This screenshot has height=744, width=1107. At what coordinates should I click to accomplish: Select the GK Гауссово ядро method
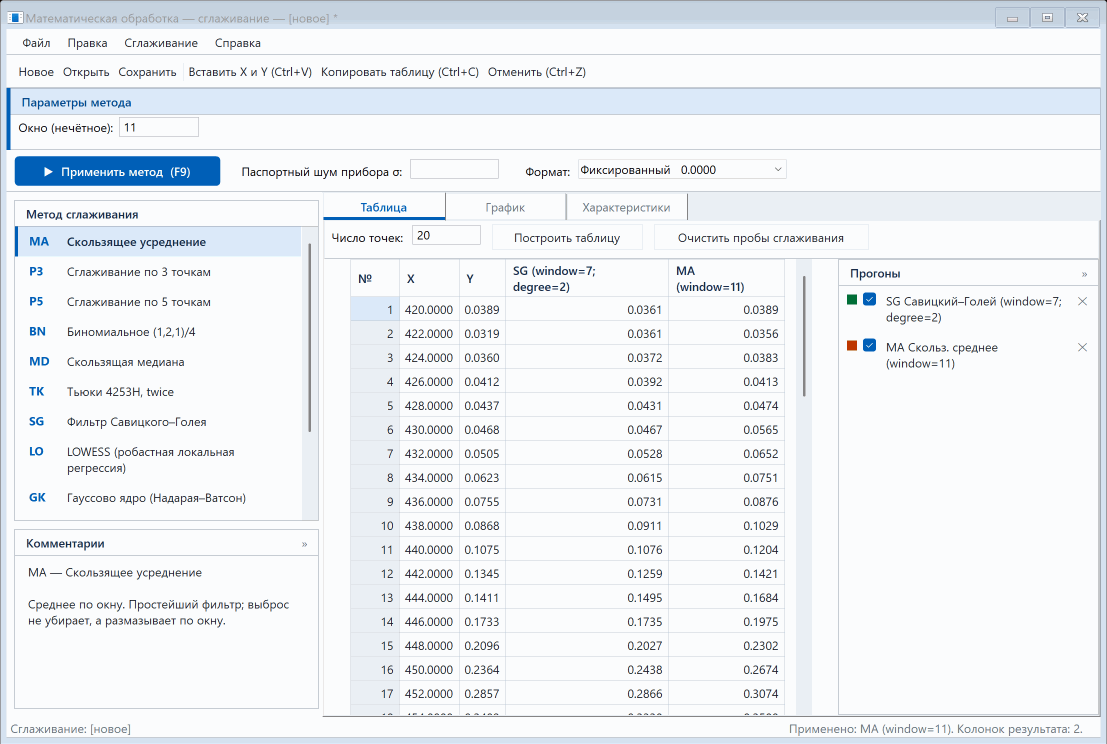pyautogui.click(x=158, y=498)
